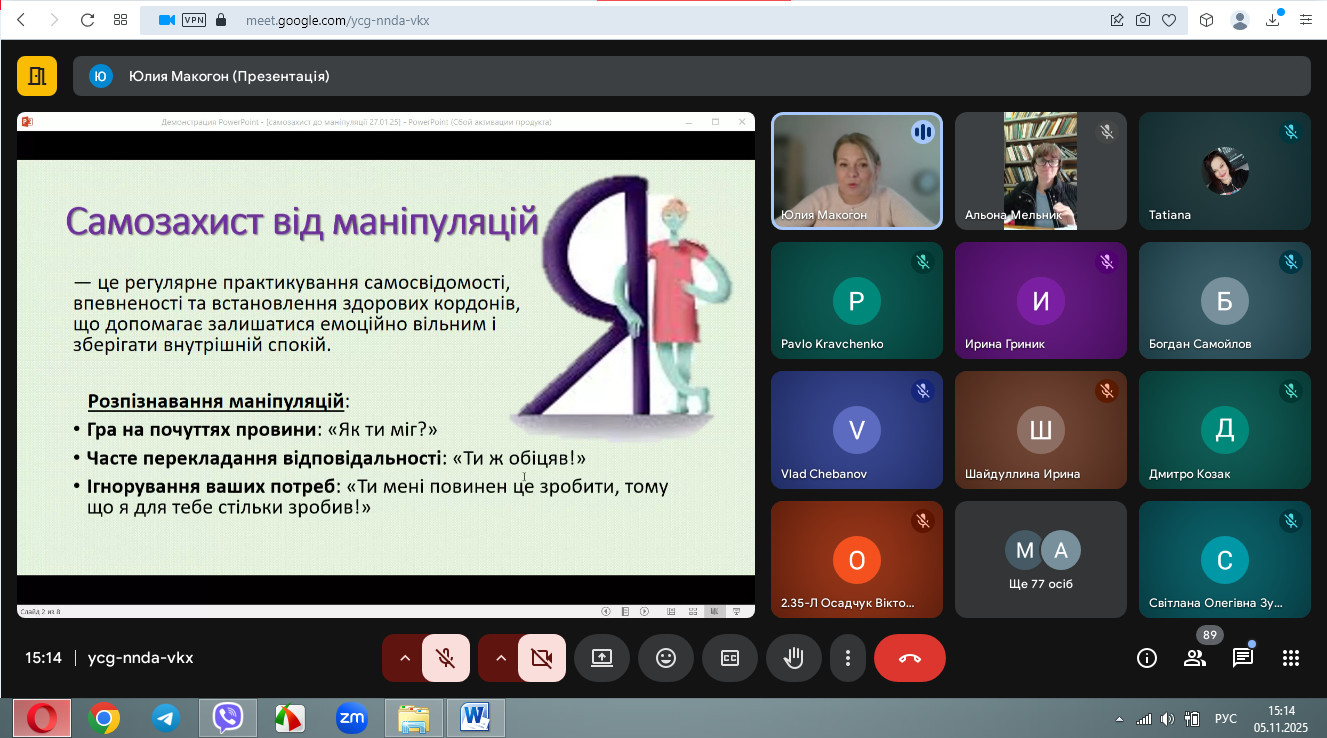Open the activities grid icon
The height and width of the screenshot is (738, 1327).
click(x=1291, y=658)
